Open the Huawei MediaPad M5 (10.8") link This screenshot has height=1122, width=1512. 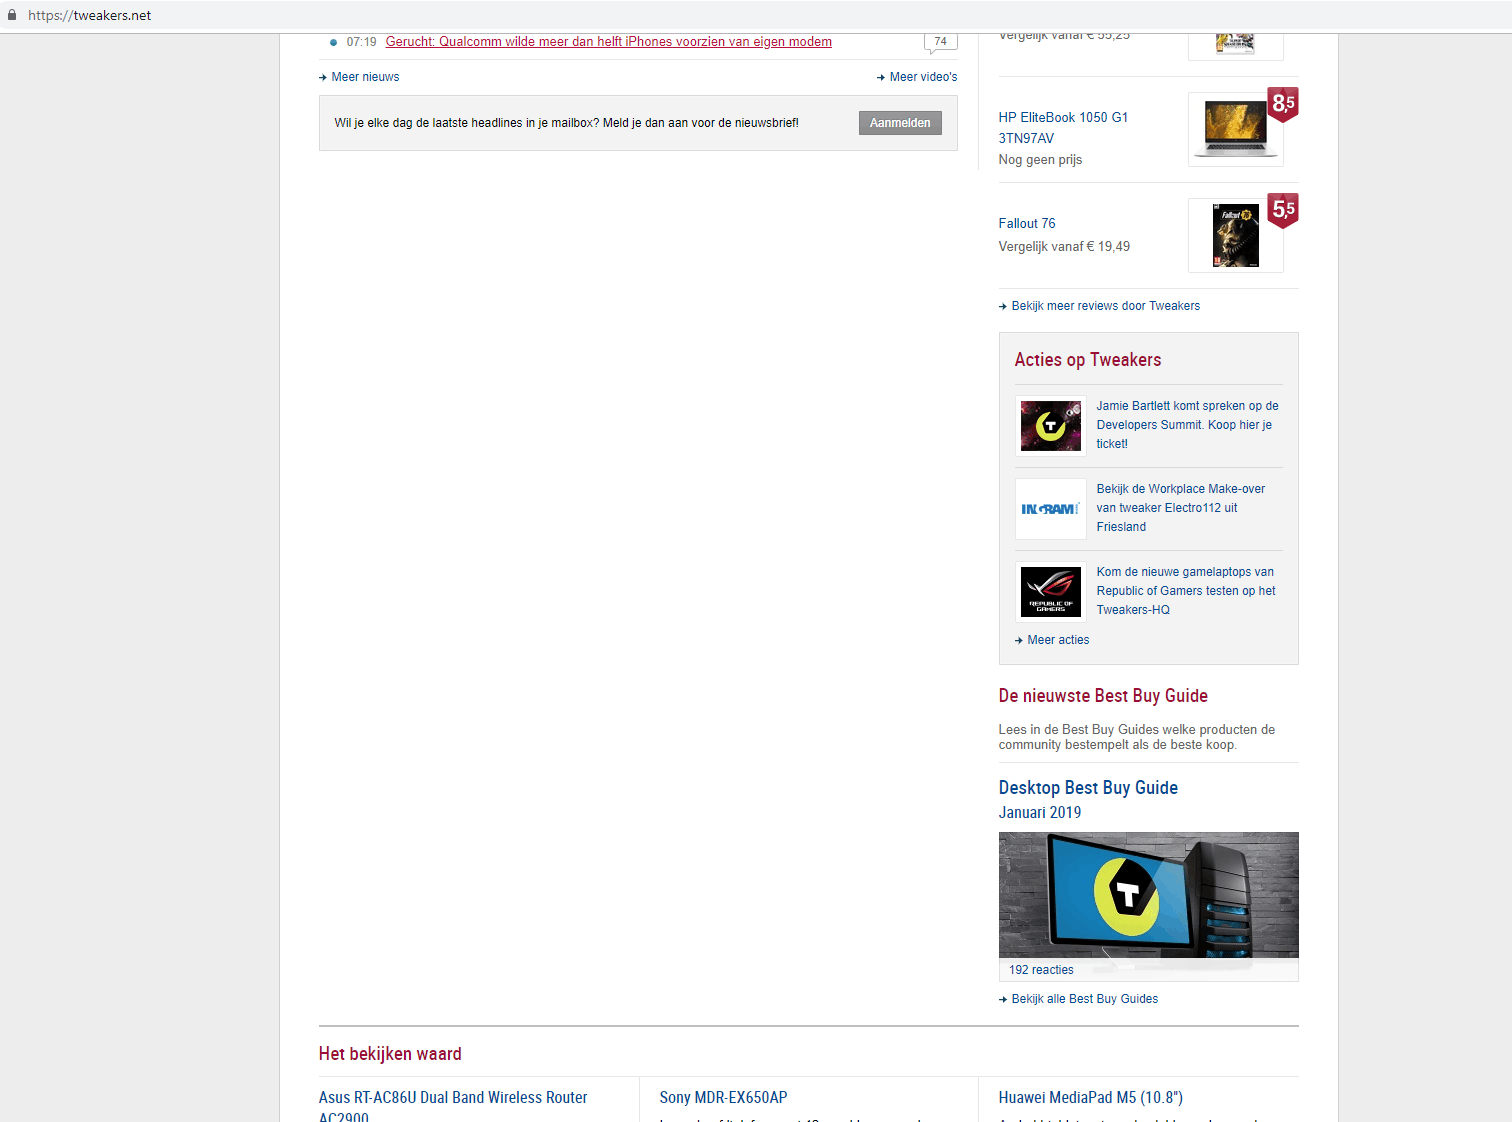(x=1090, y=1098)
